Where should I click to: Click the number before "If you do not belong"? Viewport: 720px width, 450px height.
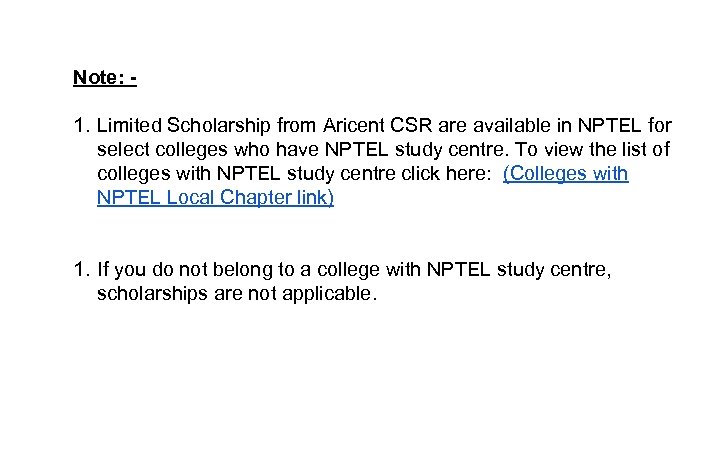(80, 270)
